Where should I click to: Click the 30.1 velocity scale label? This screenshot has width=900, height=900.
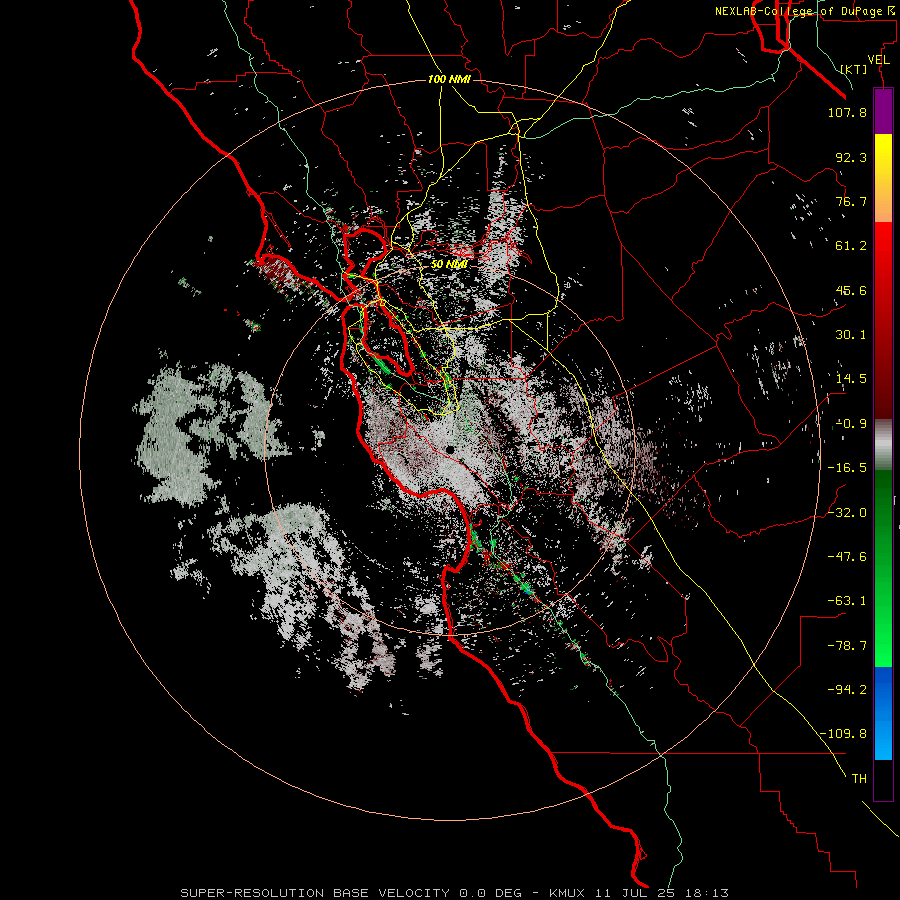coord(851,335)
